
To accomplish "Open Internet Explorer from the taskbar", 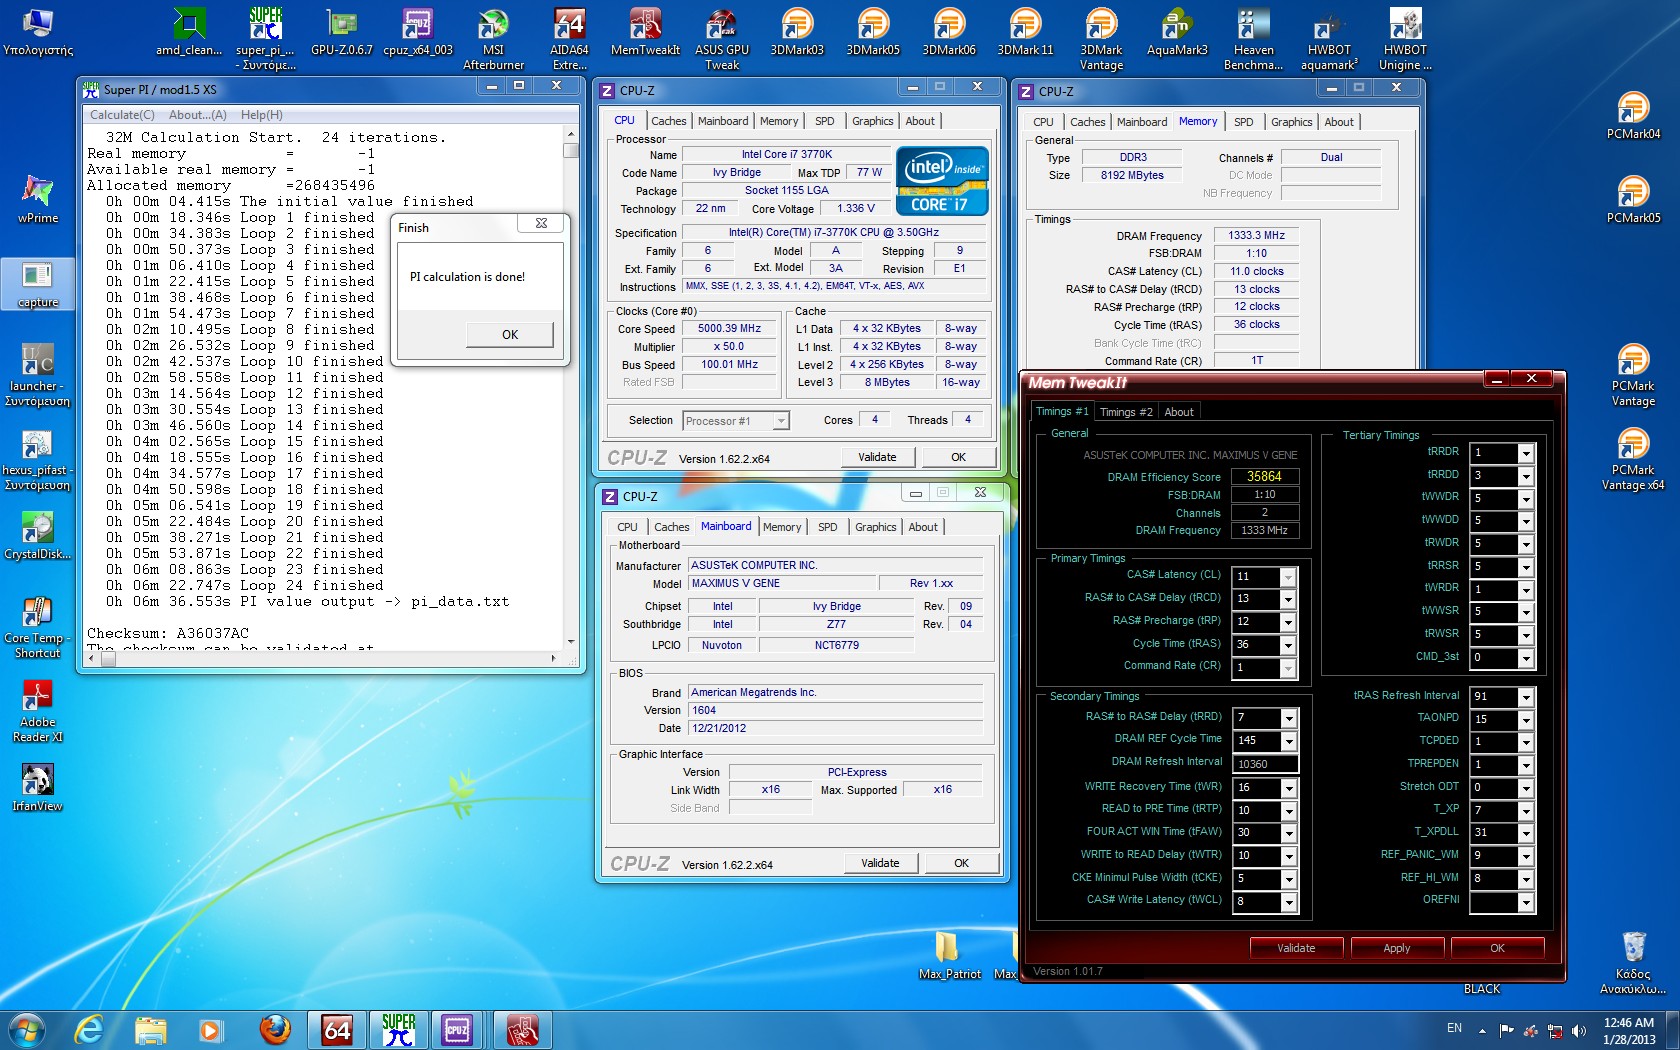I will (90, 1029).
